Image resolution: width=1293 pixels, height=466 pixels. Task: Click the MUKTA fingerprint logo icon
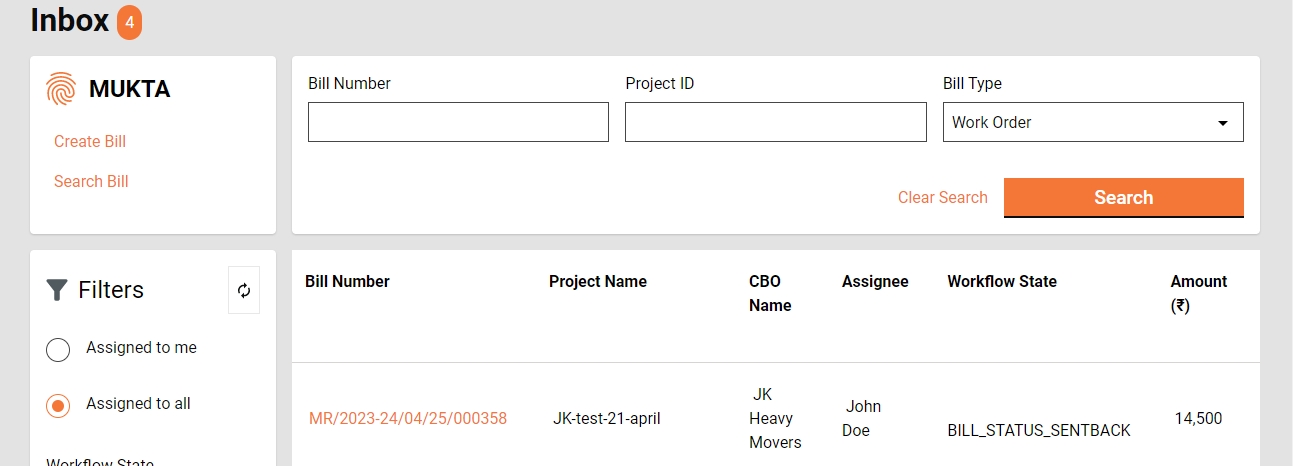(61, 89)
